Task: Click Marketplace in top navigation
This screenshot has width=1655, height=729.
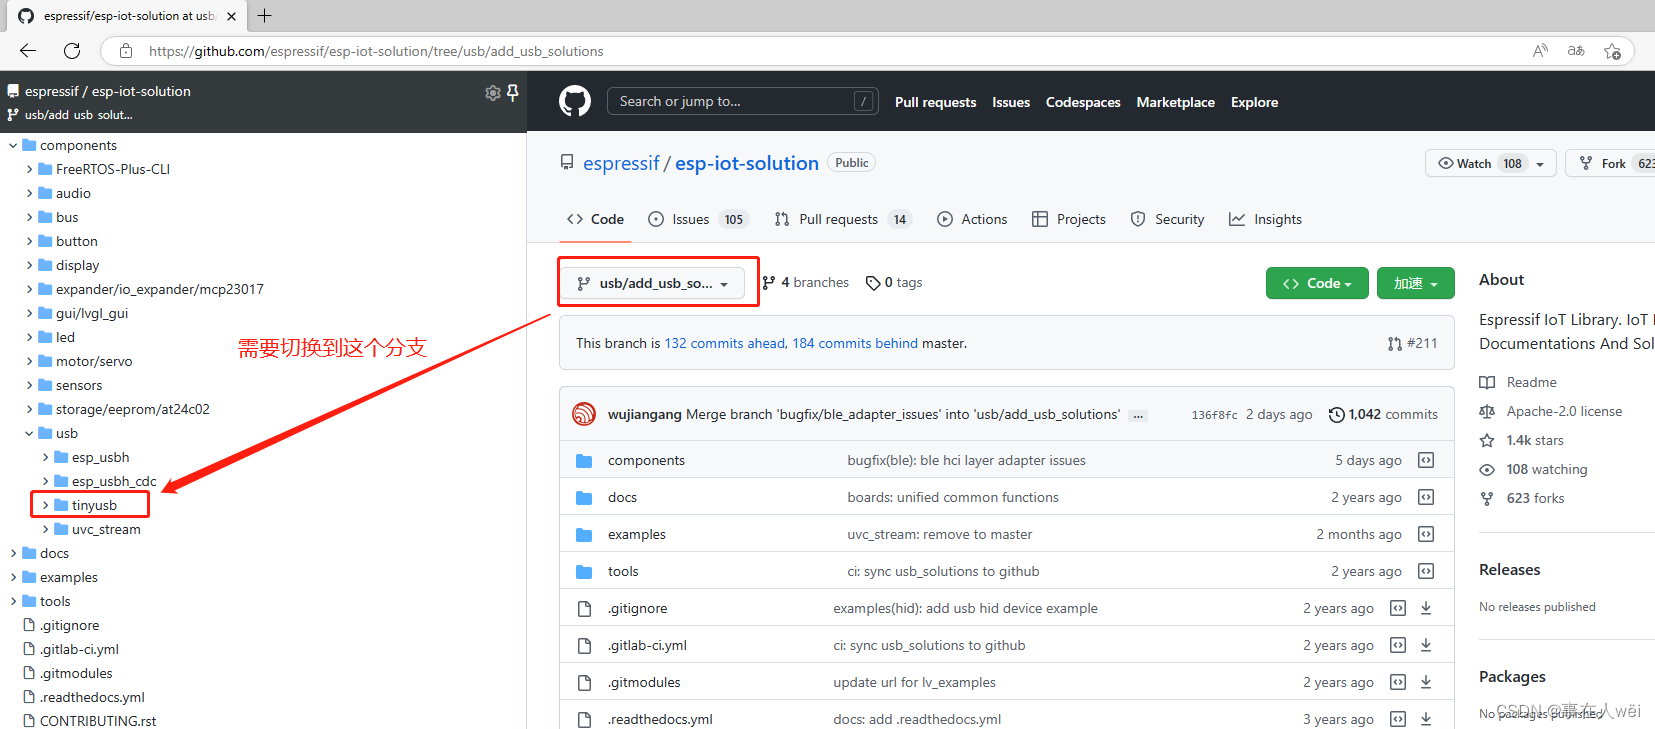Action: point(1176,102)
